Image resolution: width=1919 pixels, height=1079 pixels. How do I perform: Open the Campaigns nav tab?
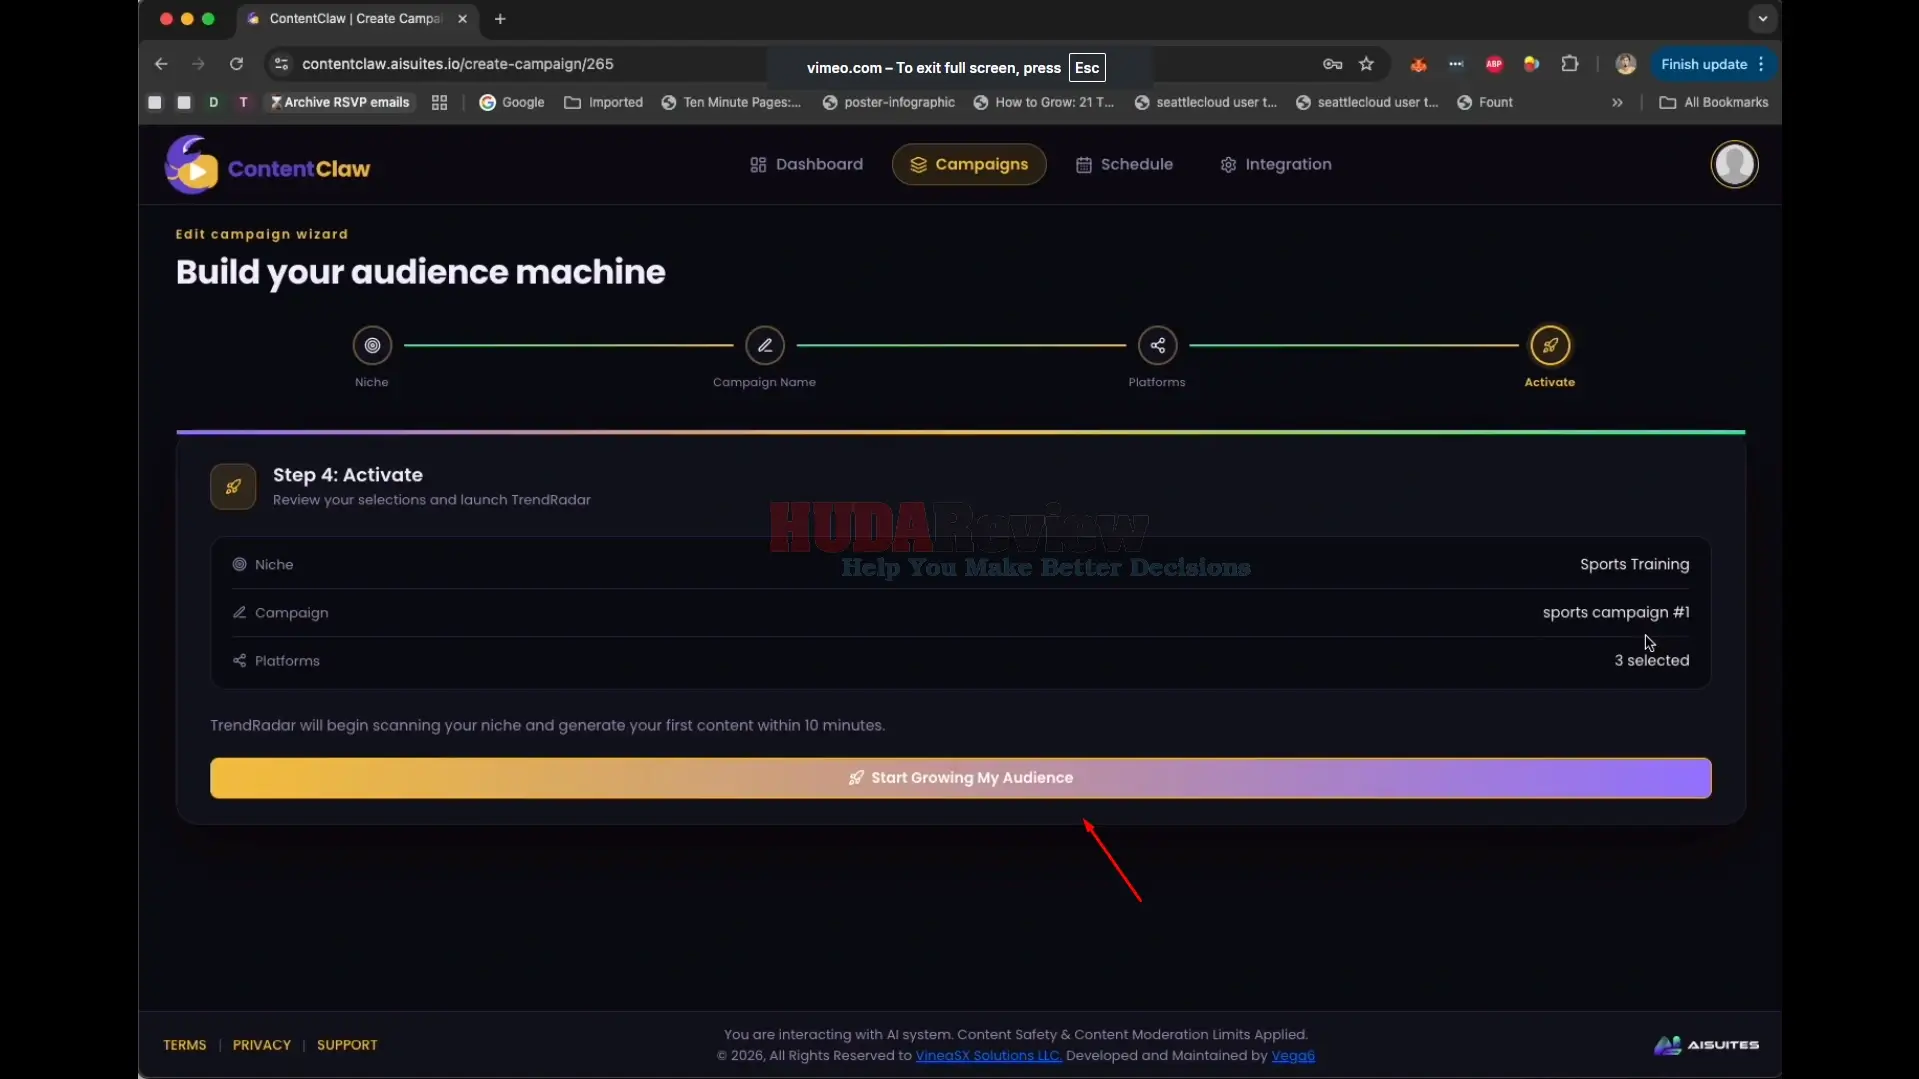click(x=969, y=164)
